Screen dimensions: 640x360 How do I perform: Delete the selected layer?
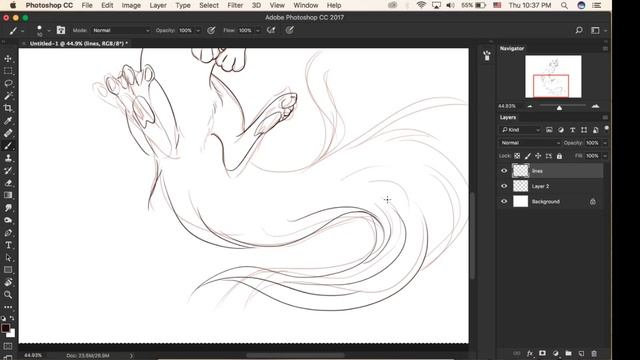pos(594,353)
